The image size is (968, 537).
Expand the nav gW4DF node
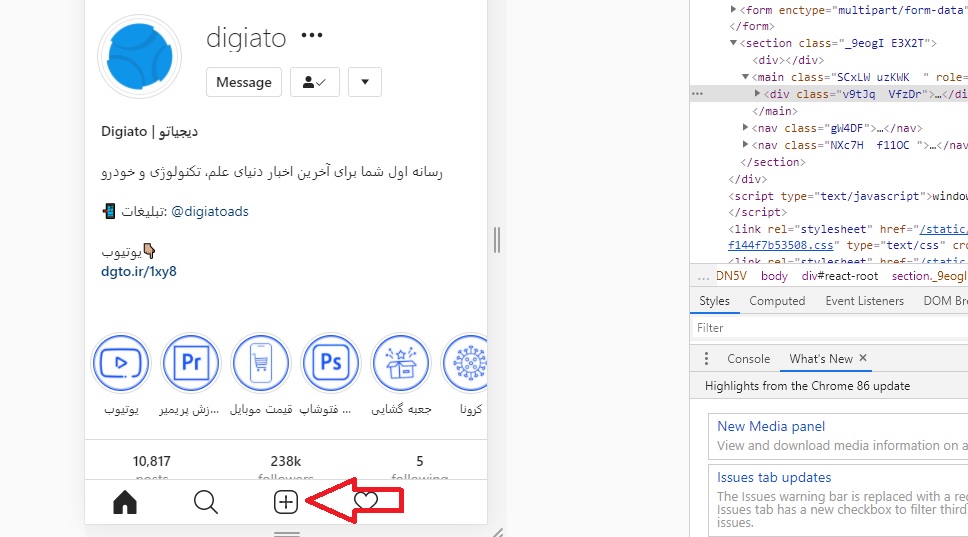[x=745, y=128]
